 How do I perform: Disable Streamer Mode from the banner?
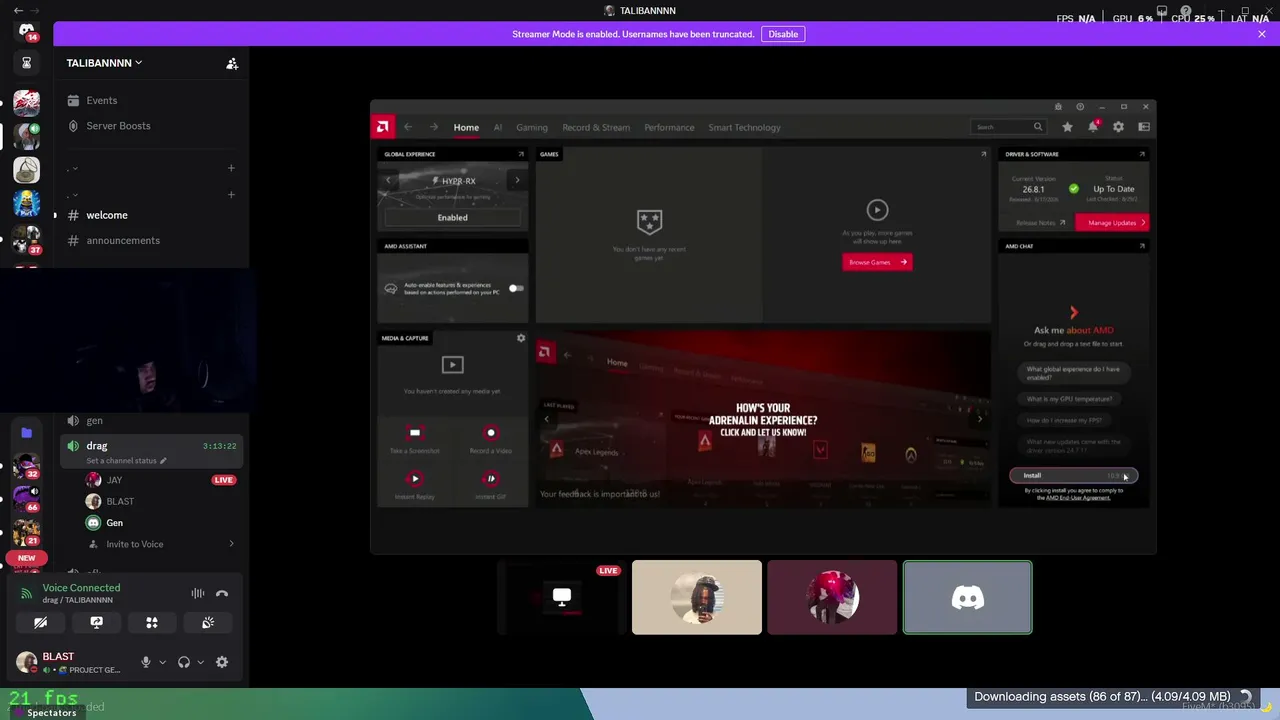click(783, 34)
